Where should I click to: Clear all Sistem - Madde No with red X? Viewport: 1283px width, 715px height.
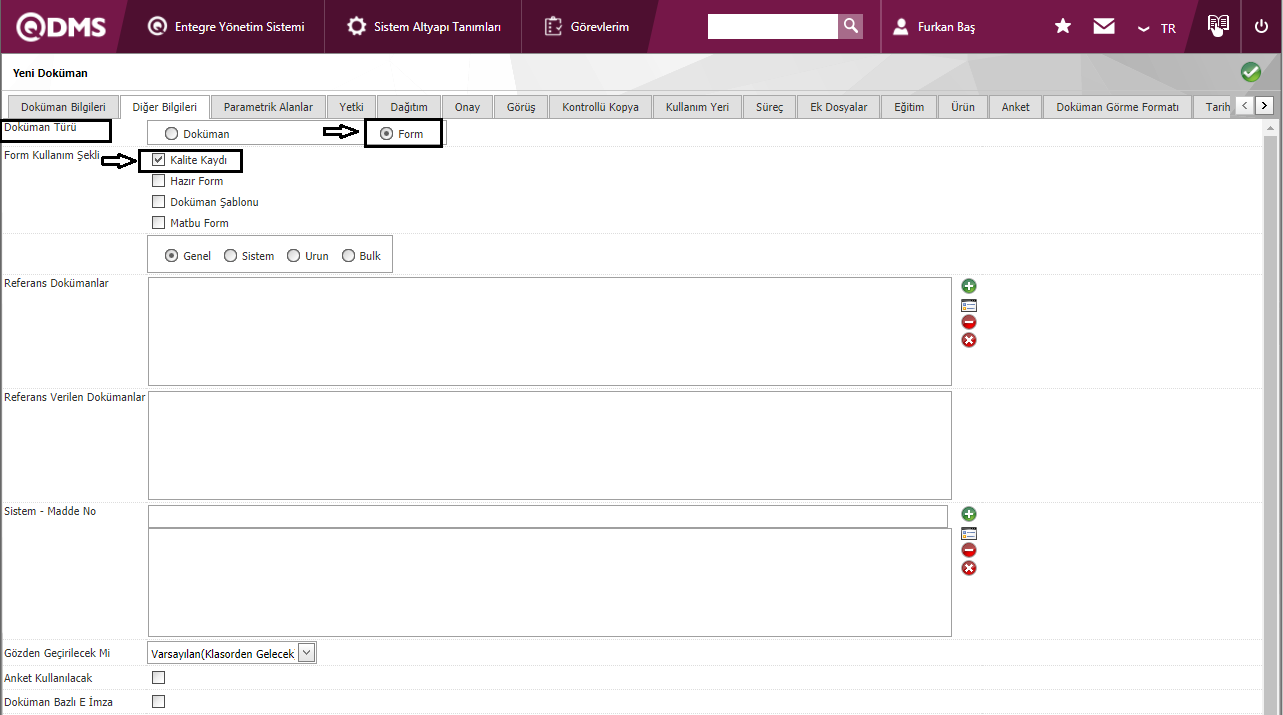[x=968, y=568]
